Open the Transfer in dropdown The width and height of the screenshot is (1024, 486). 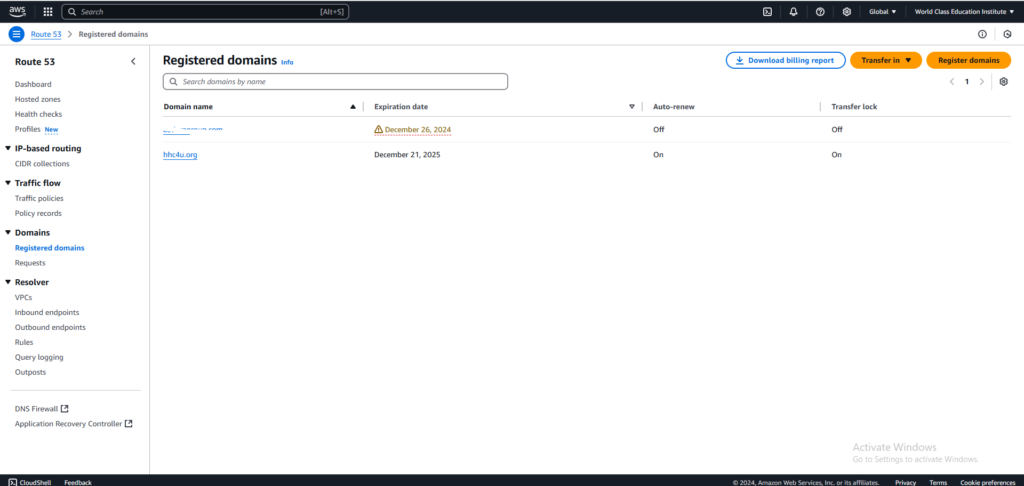(886, 60)
